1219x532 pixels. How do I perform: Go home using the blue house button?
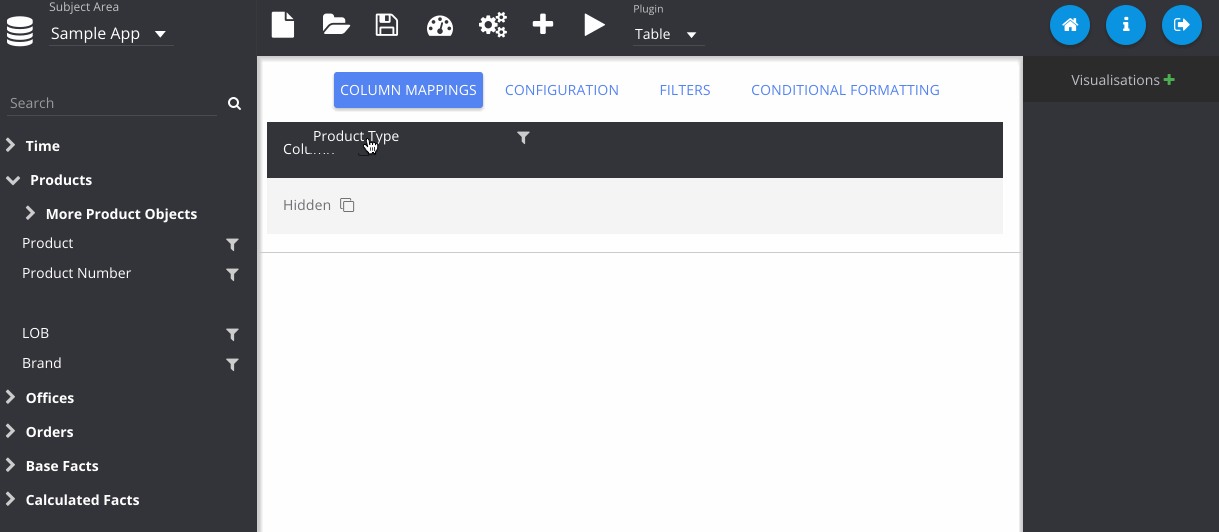1070,25
